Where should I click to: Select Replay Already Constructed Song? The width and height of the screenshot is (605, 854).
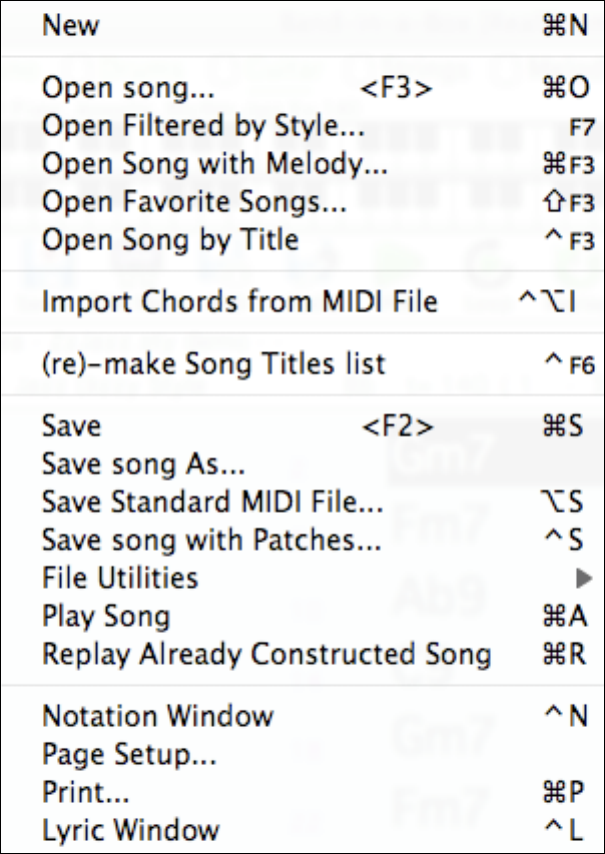pyautogui.click(x=266, y=655)
